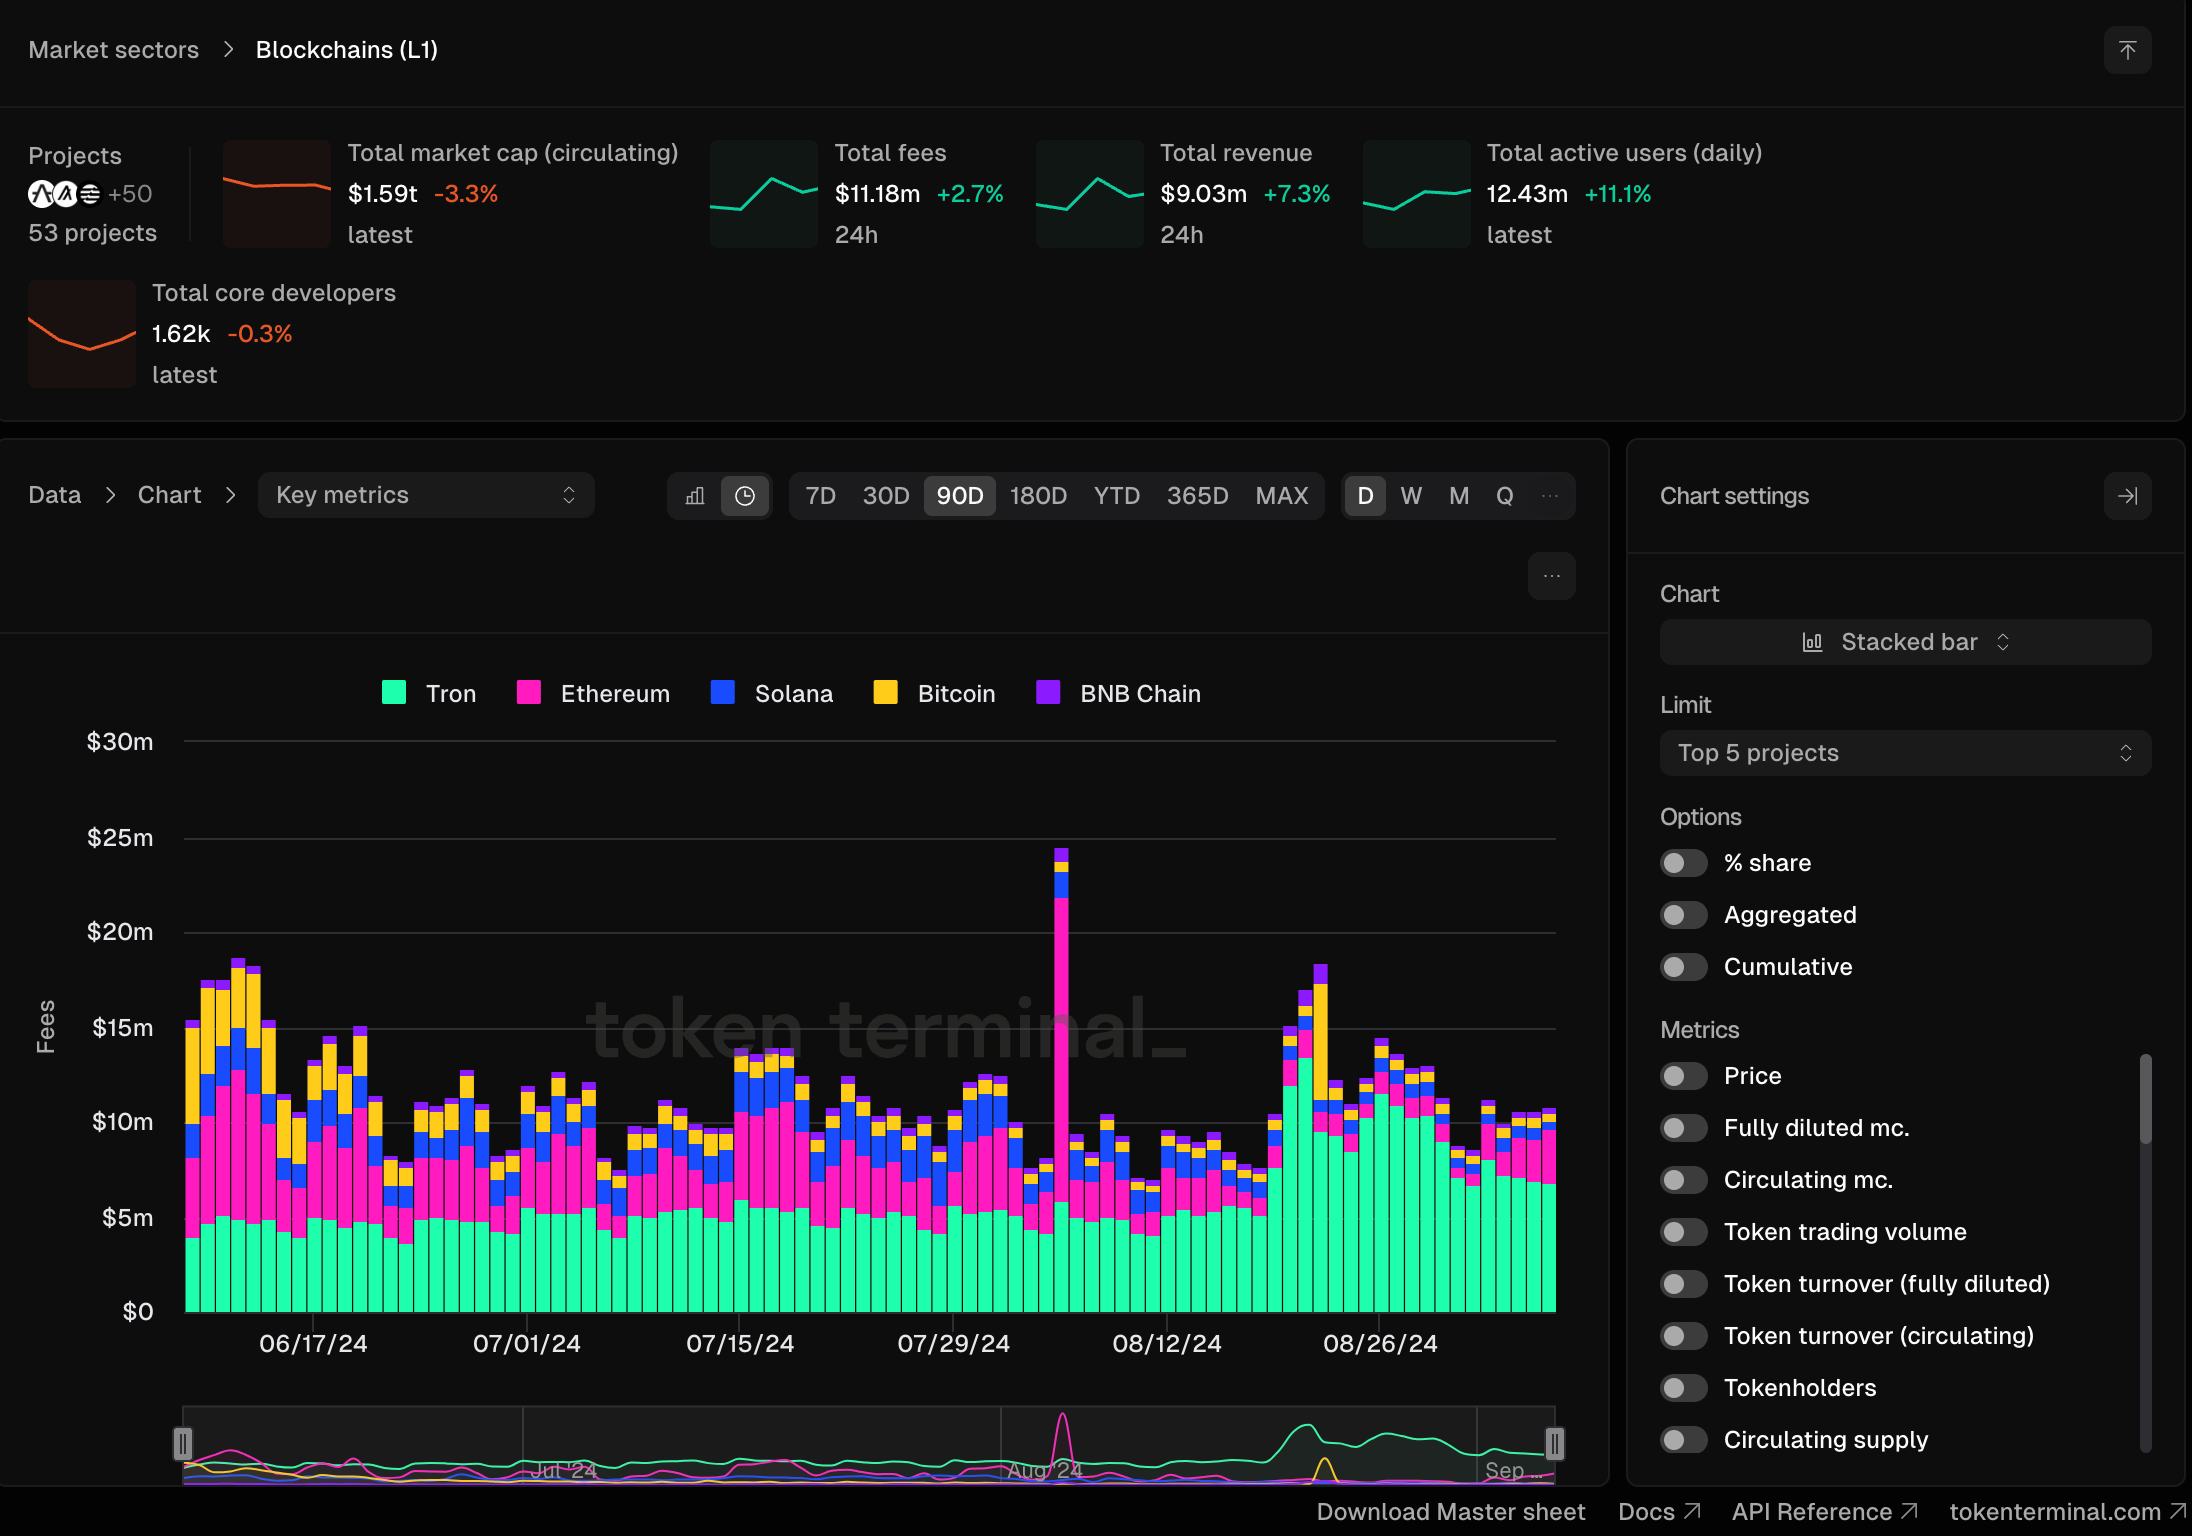Click the more granularity options ellipsis
Viewport: 2192px width, 1536px height.
(x=1549, y=496)
